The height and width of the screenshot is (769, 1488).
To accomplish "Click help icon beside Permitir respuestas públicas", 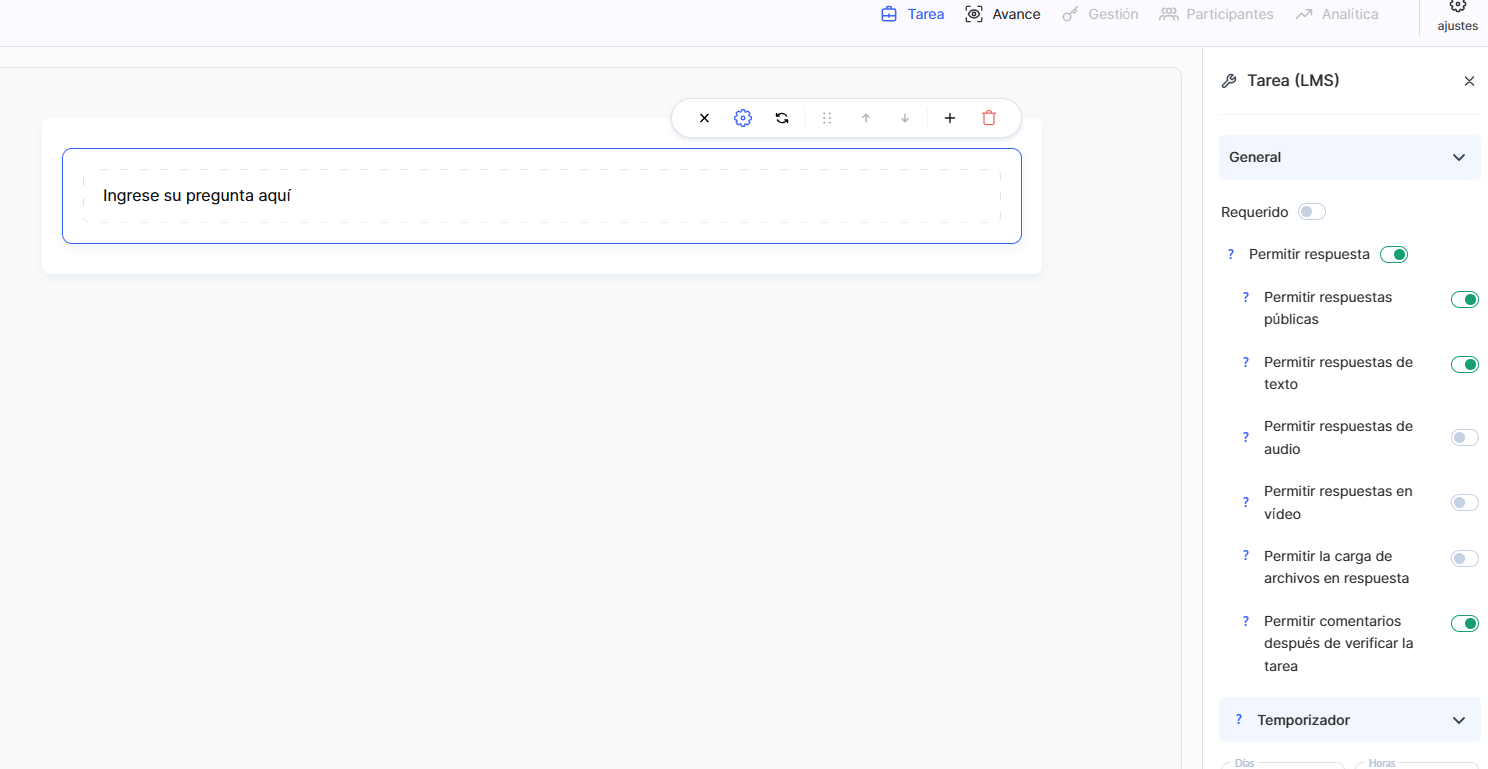I will click(x=1246, y=298).
